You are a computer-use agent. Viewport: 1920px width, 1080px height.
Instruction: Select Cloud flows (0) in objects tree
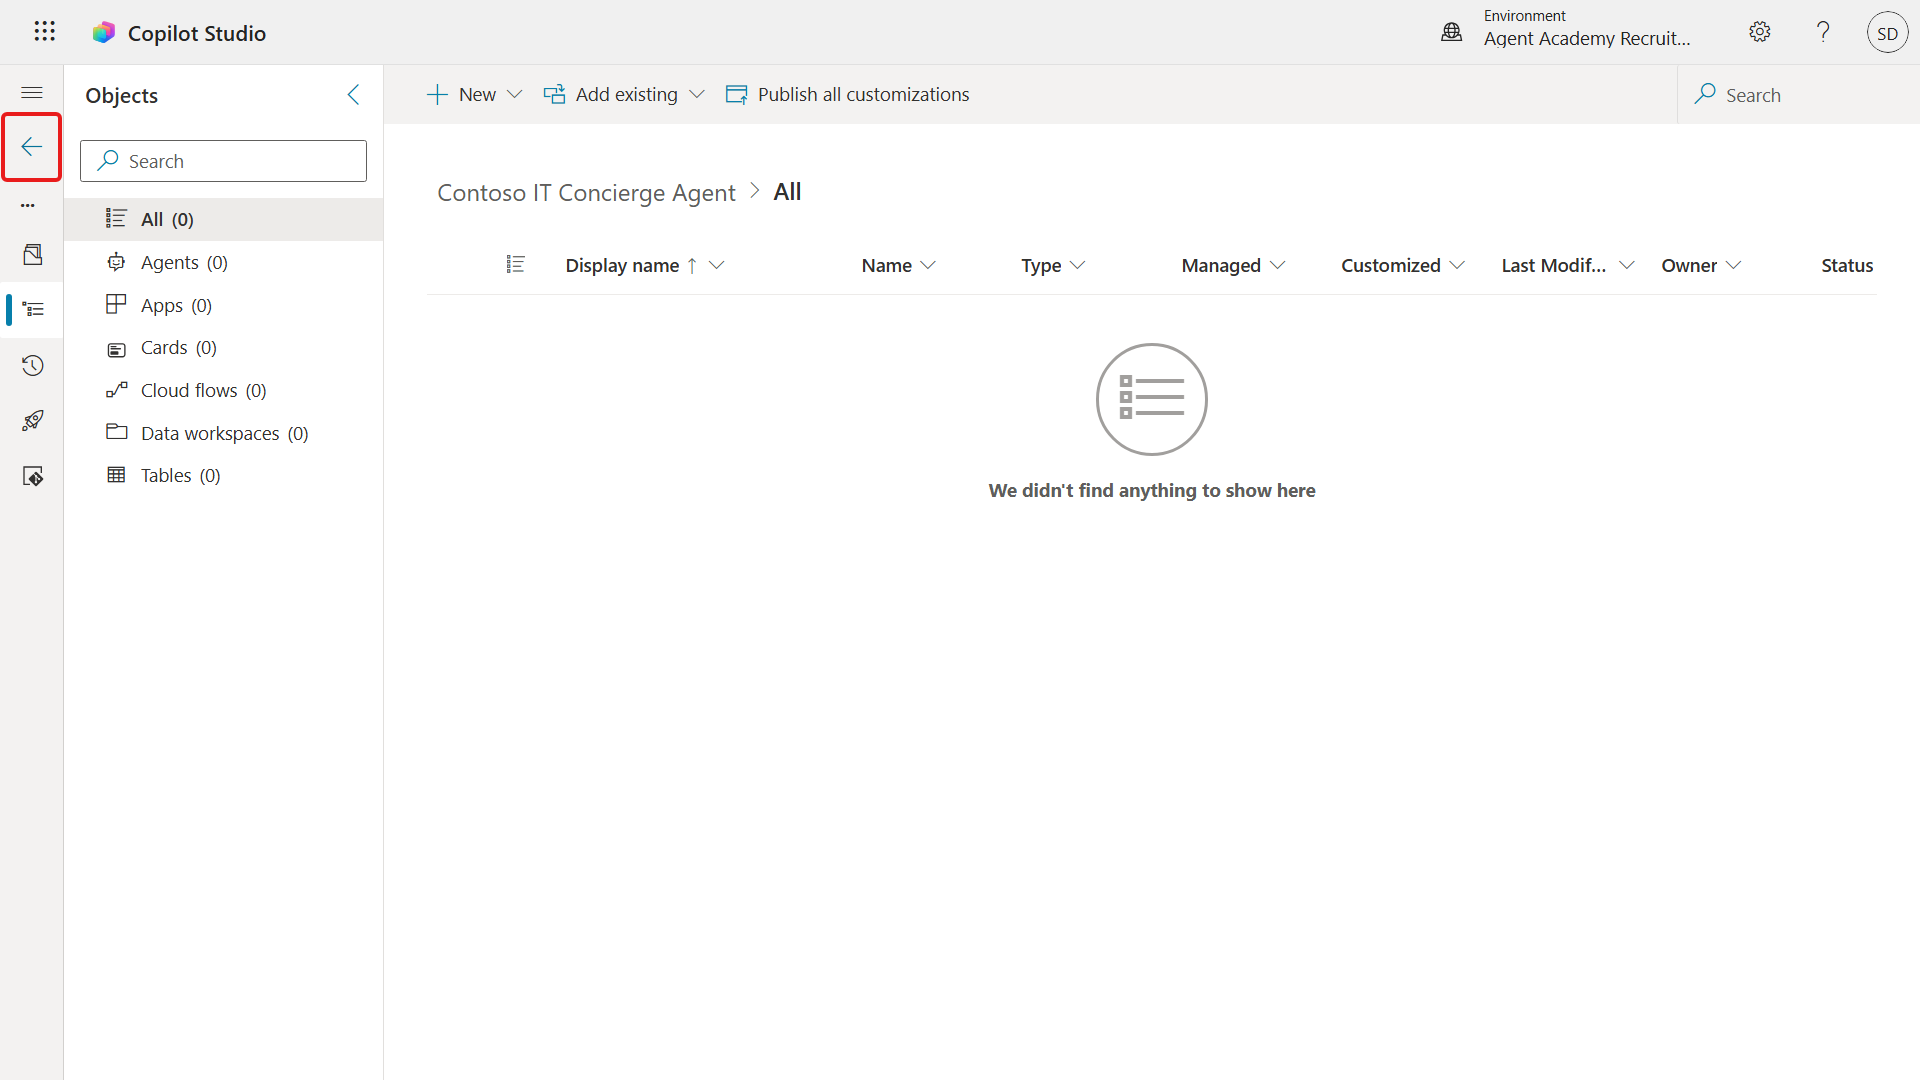(x=224, y=390)
